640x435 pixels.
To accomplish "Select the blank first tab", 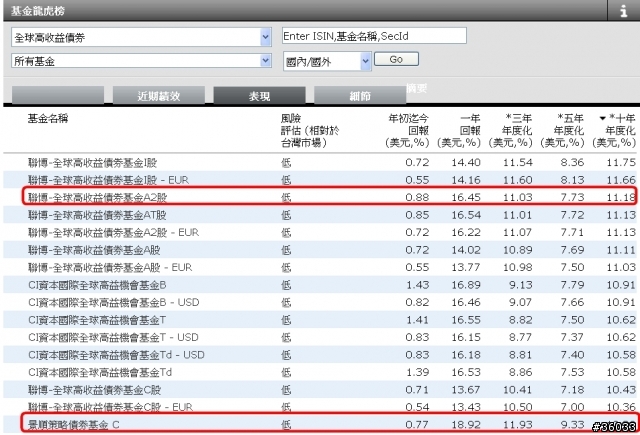I will [x=58, y=95].
